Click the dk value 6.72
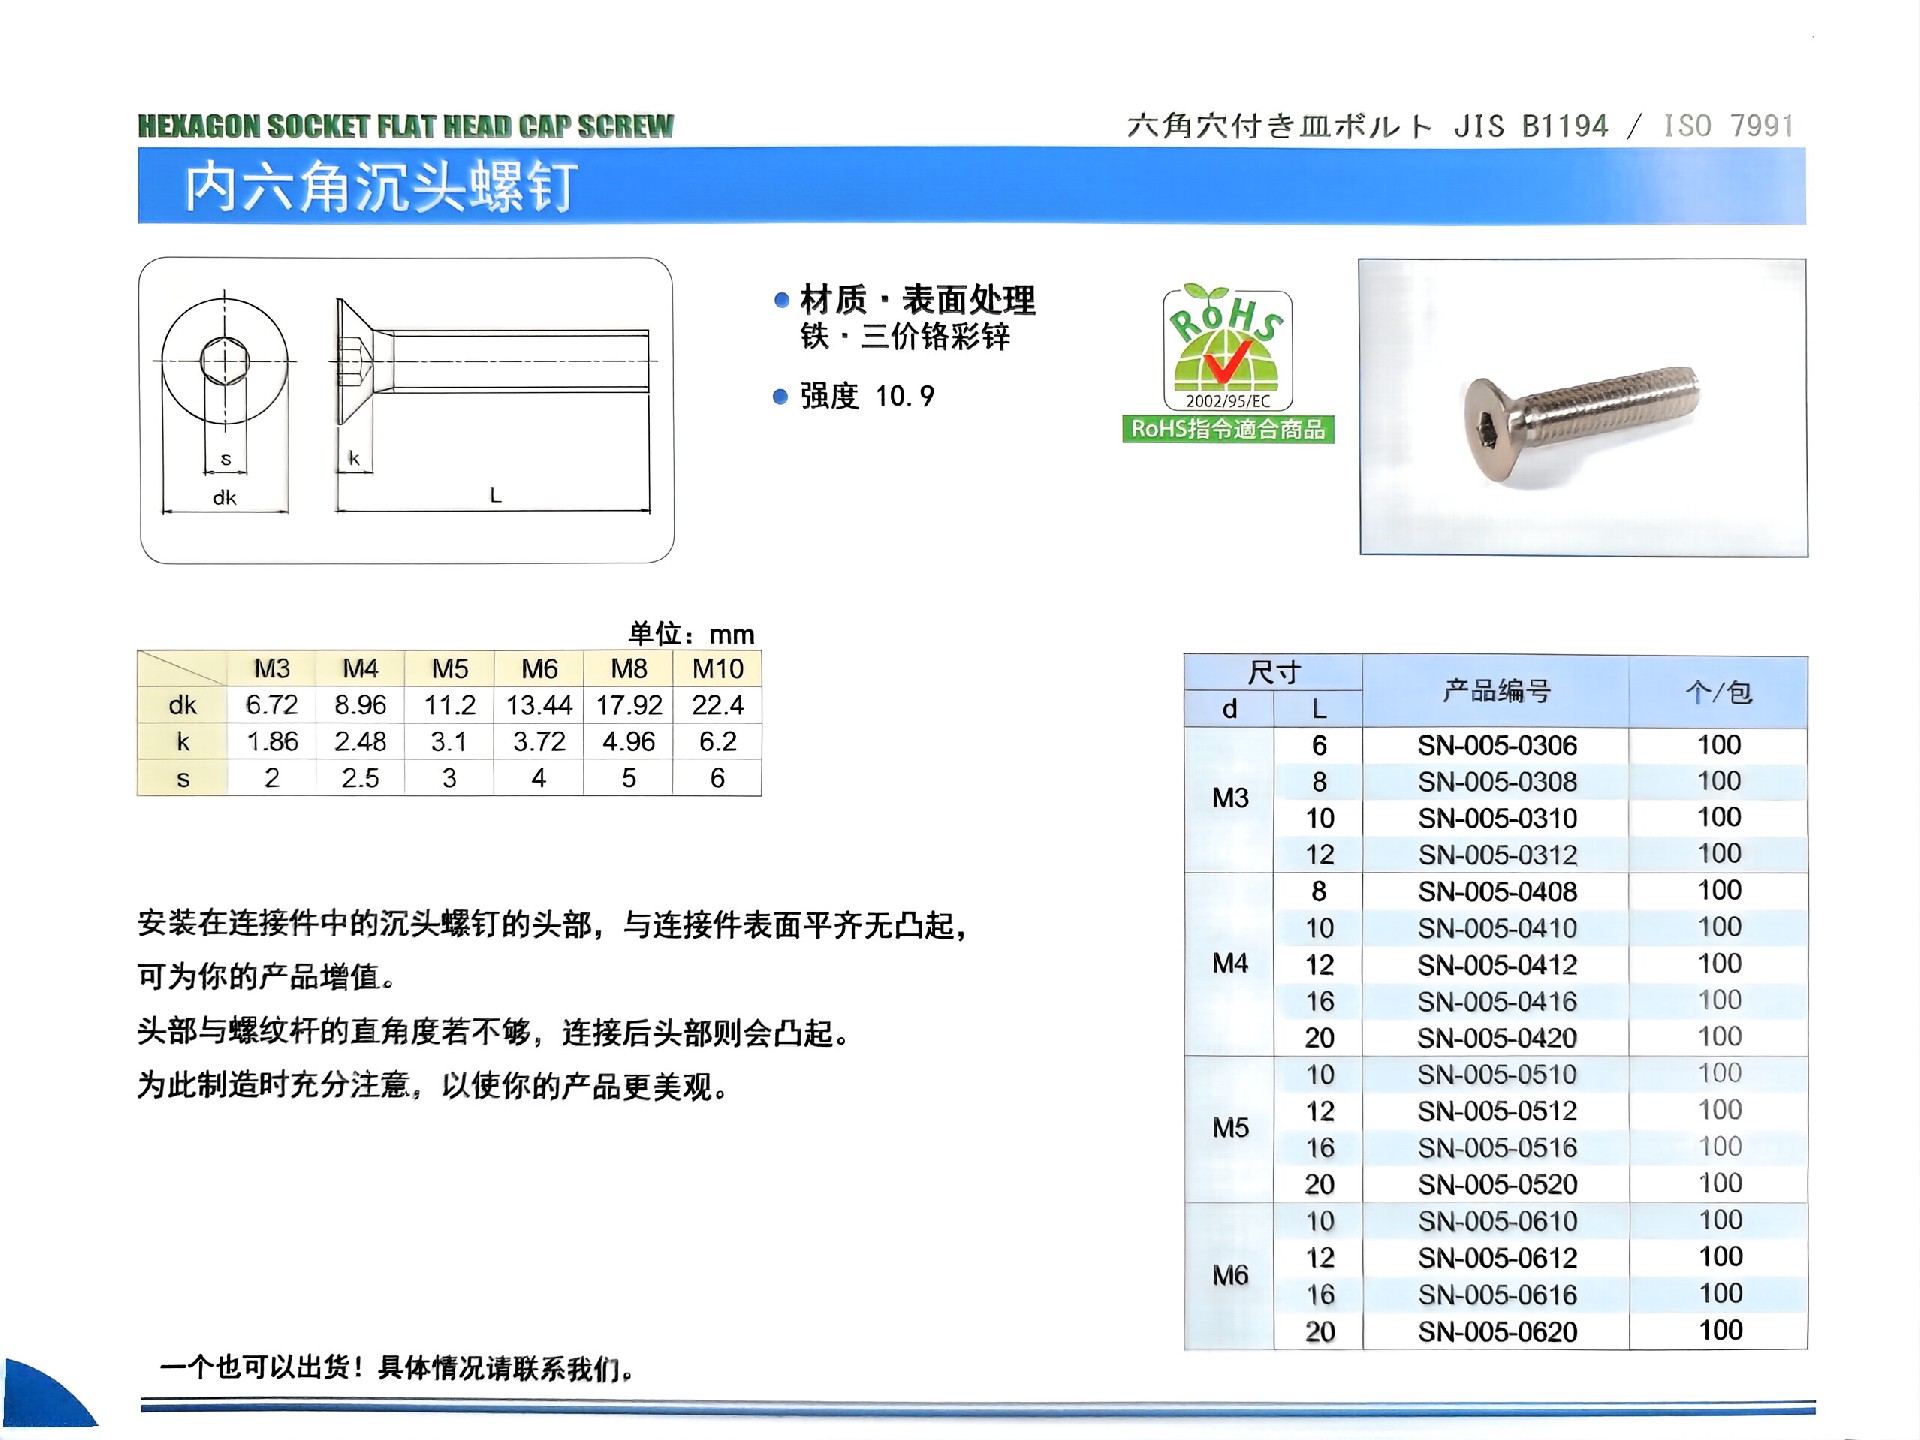Screen dimensions: 1920x1440 click(x=272, y=705)
